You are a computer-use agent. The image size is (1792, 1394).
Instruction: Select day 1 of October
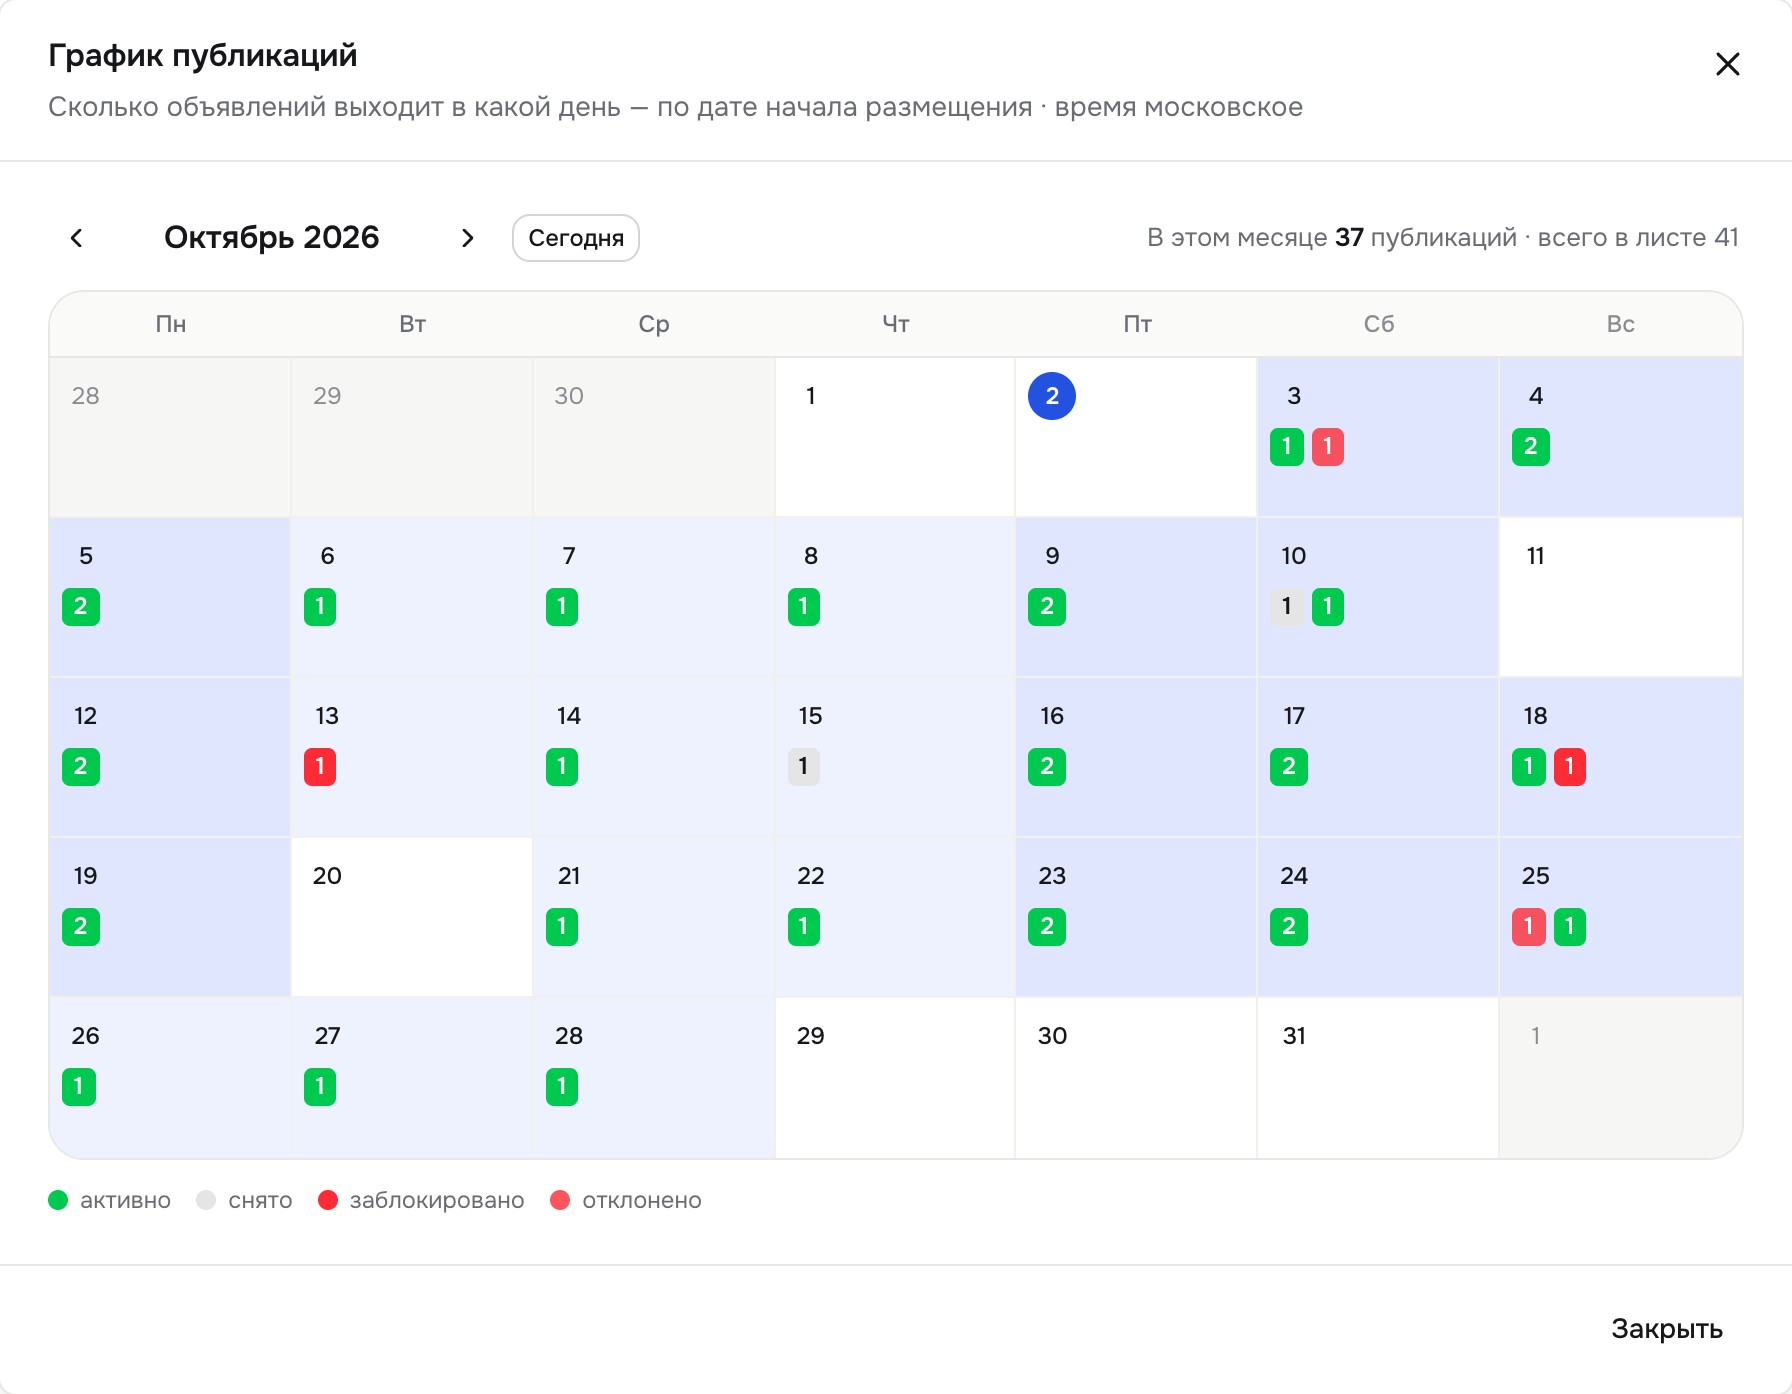coord(895,437)
